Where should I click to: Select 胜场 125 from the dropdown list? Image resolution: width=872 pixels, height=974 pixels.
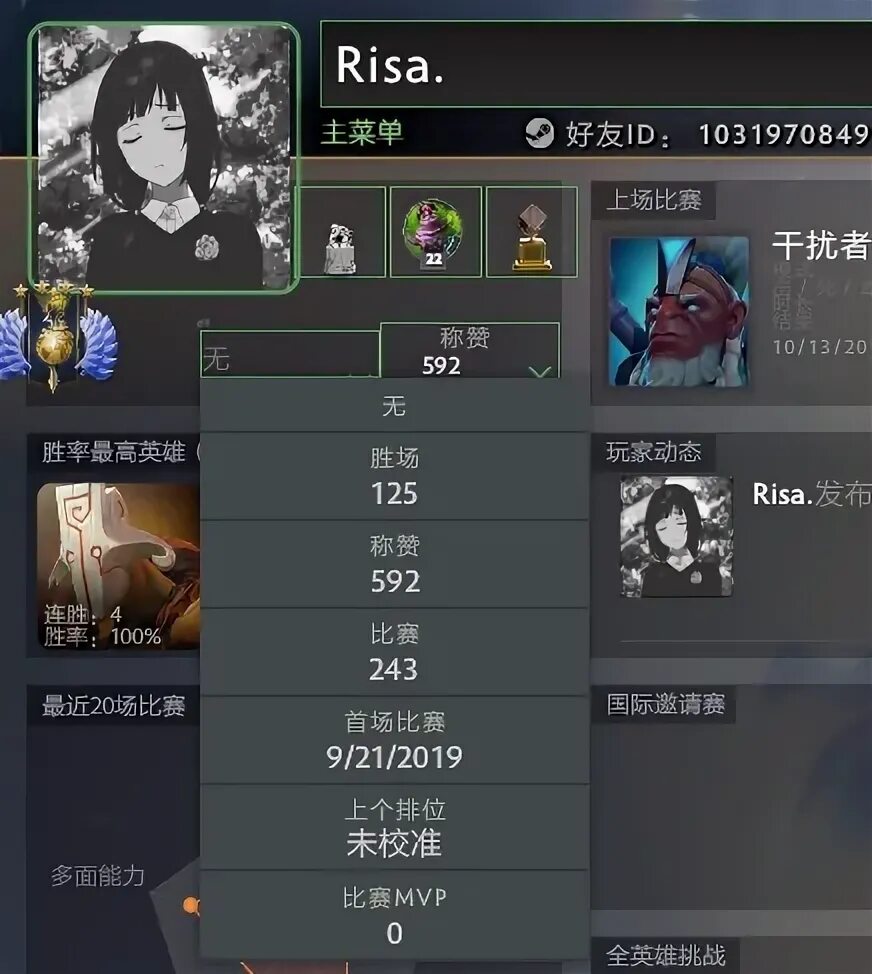point(394,476)
